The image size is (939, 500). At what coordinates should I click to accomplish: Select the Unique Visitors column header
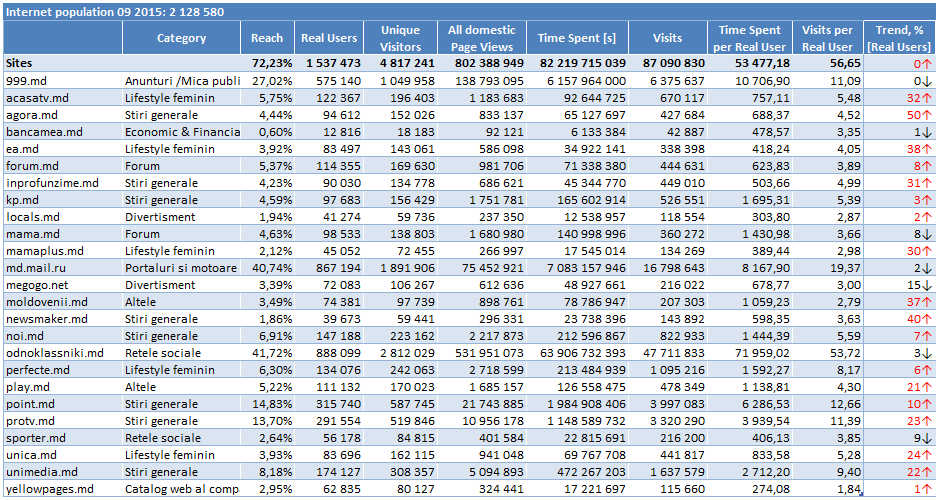(401, 38)
